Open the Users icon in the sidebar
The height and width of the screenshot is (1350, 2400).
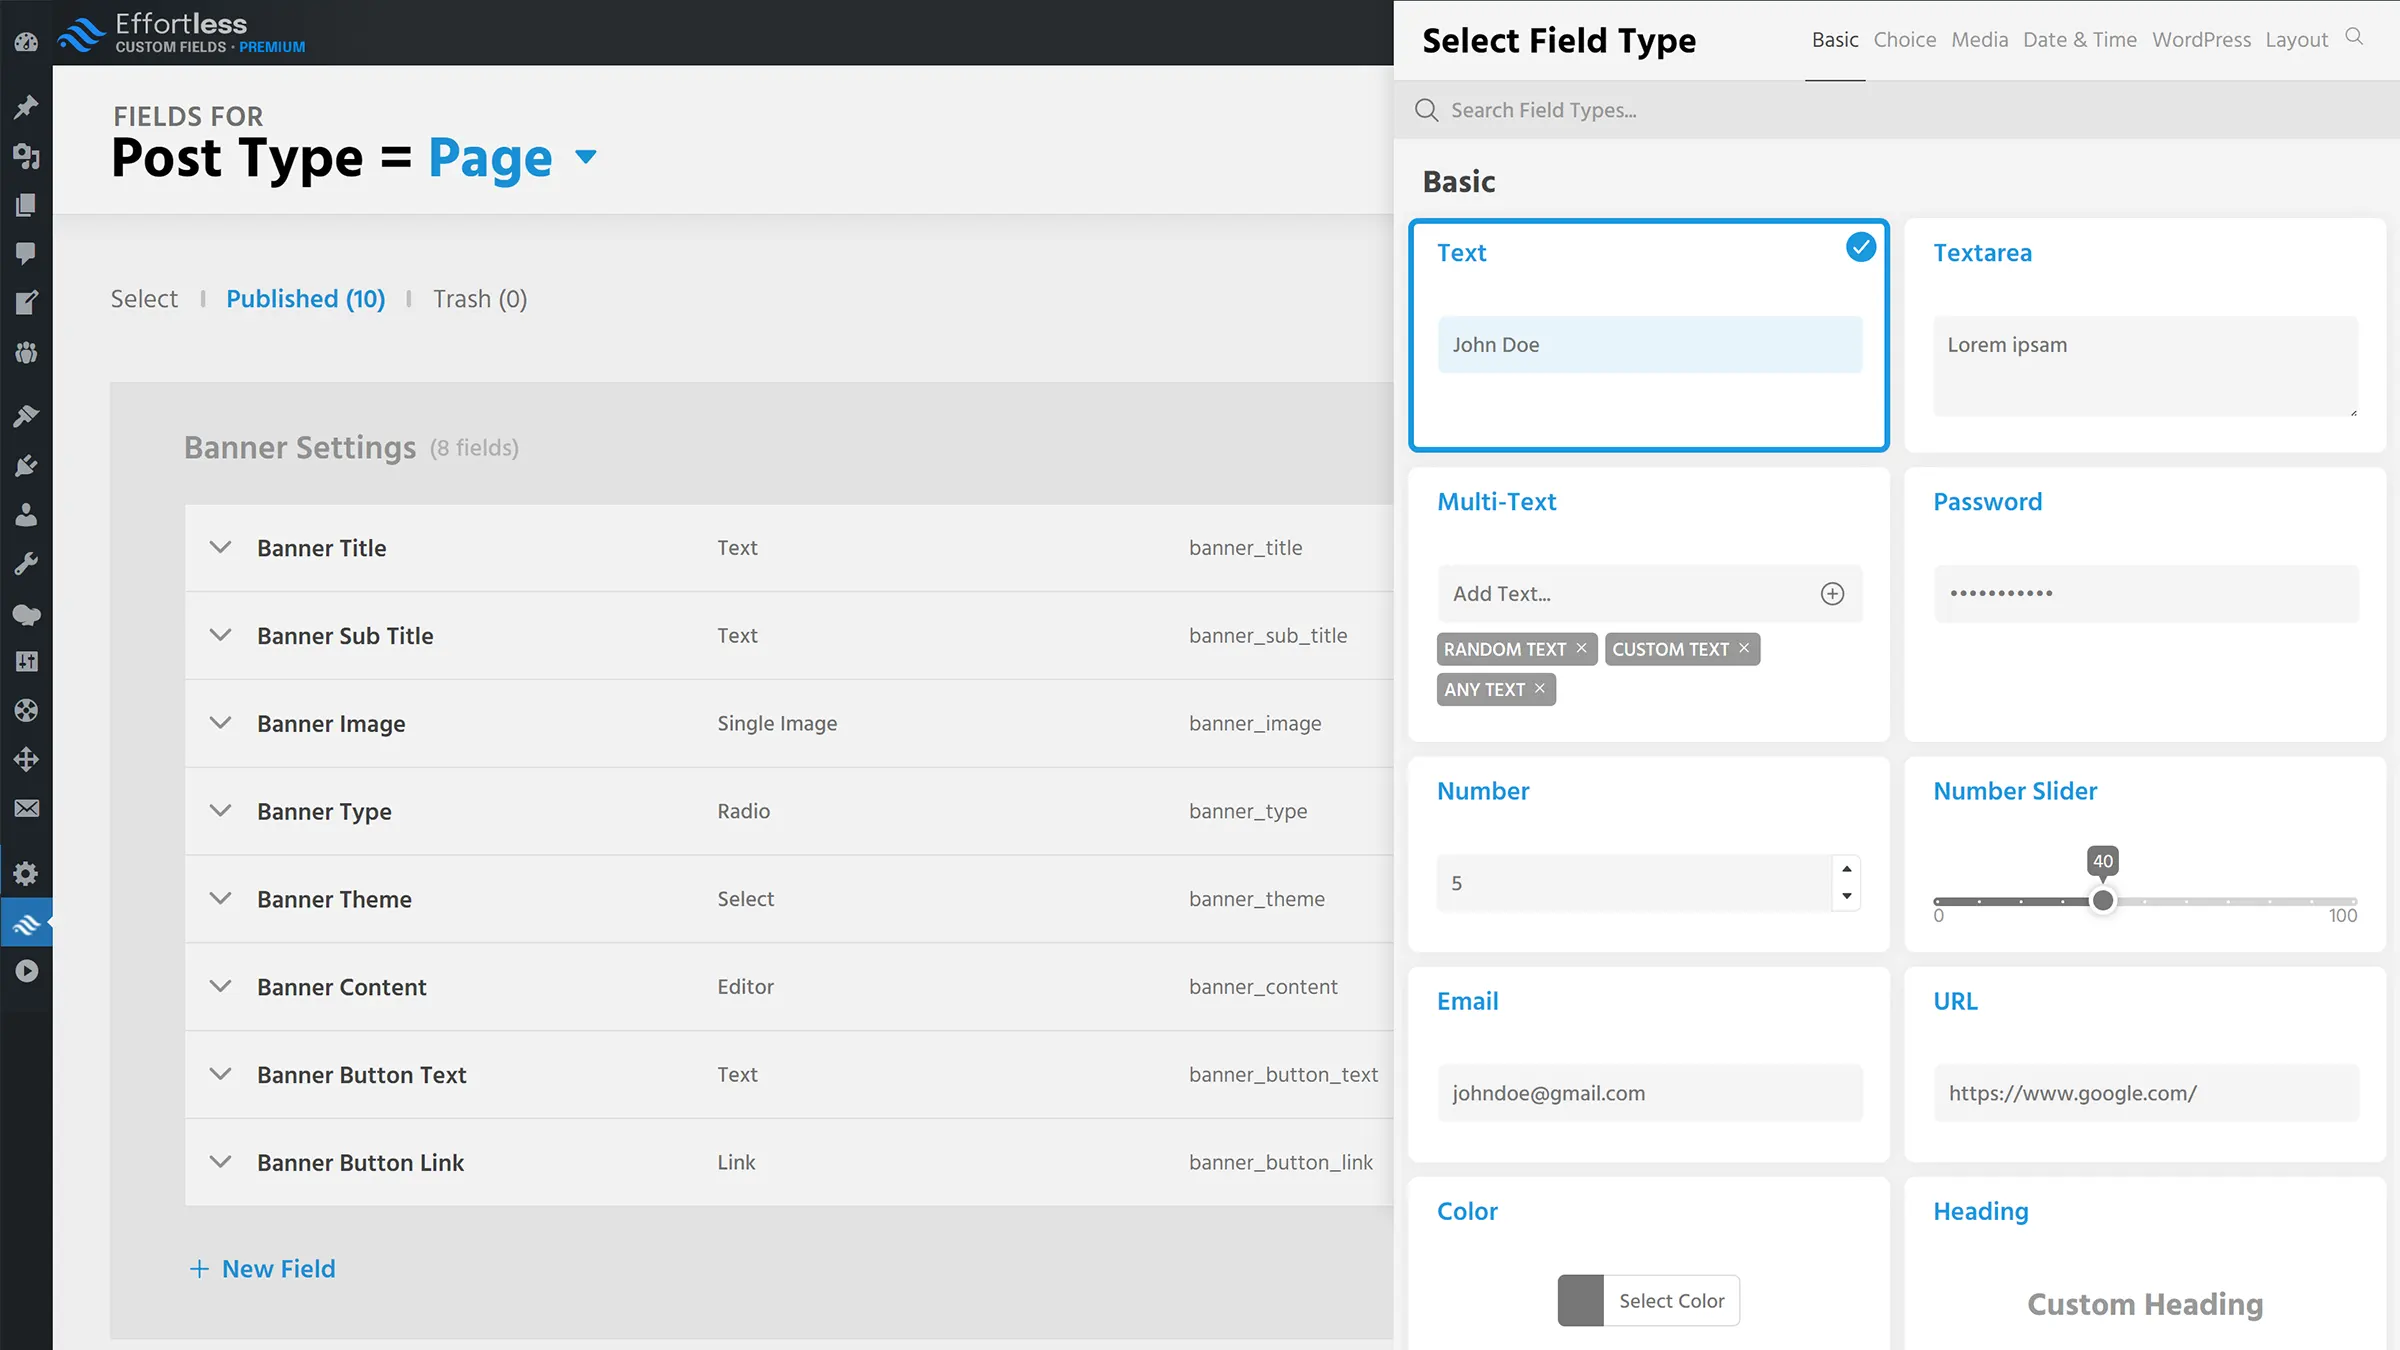(25, 514)
